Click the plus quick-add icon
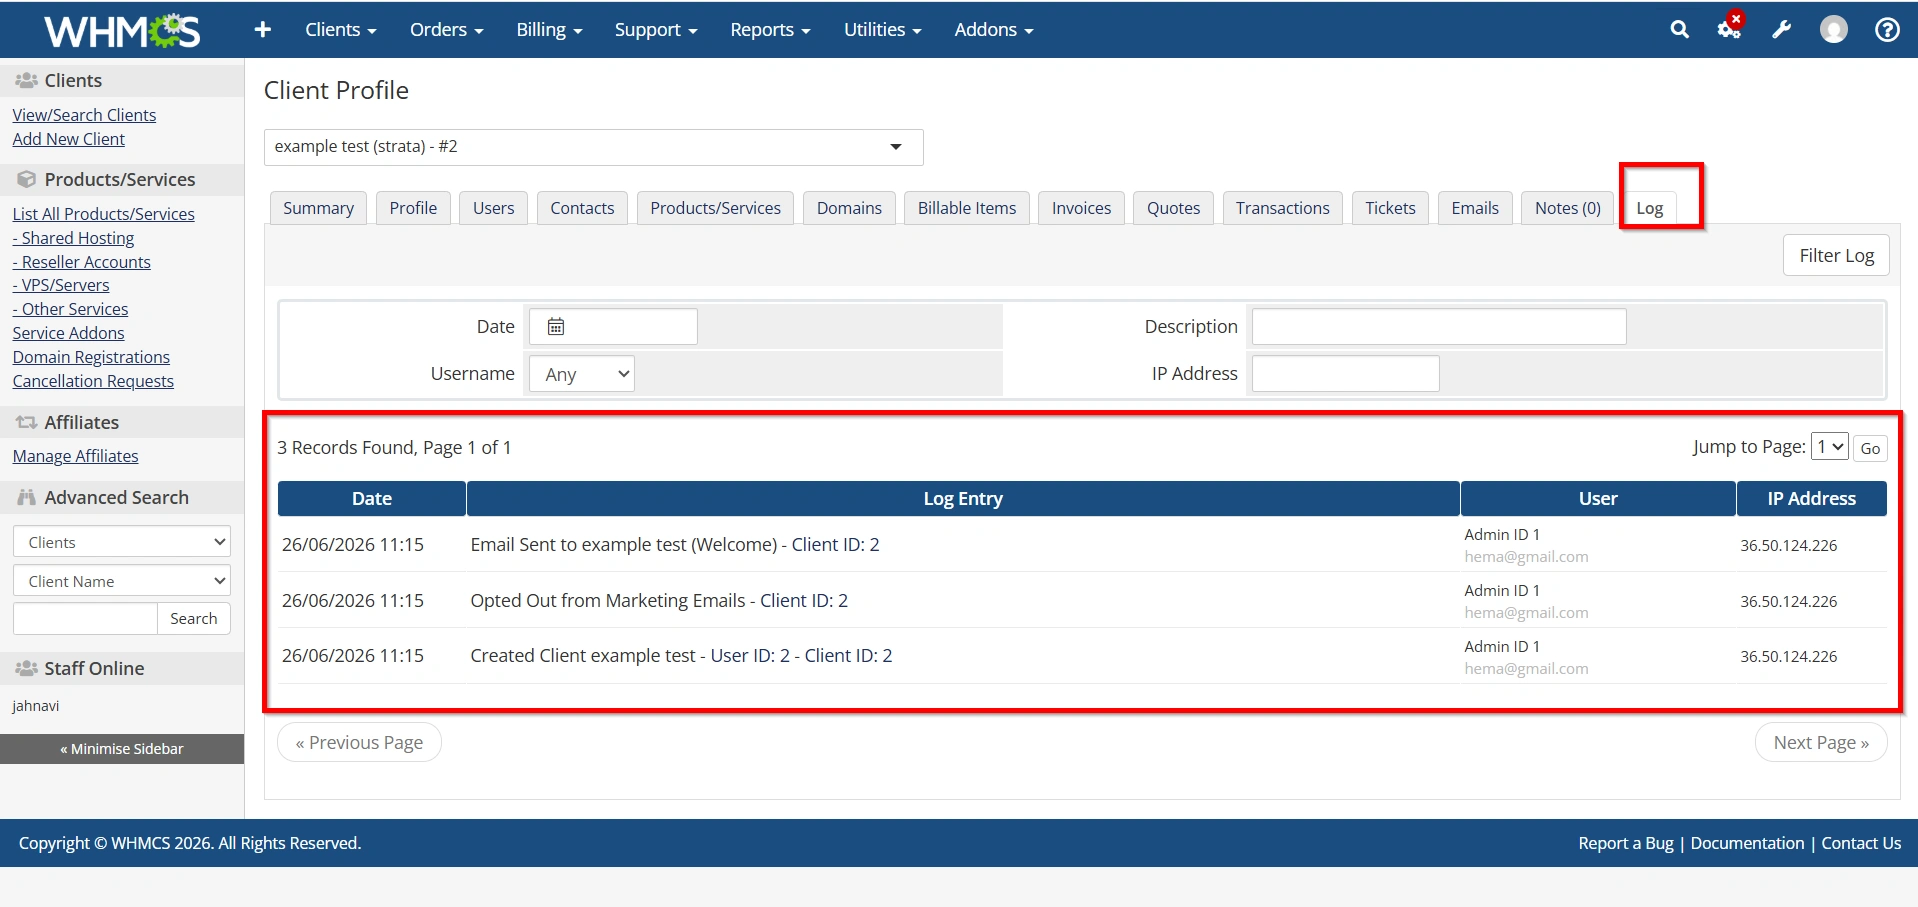The width and height of the screenshot is (1918, 907). 263,30
